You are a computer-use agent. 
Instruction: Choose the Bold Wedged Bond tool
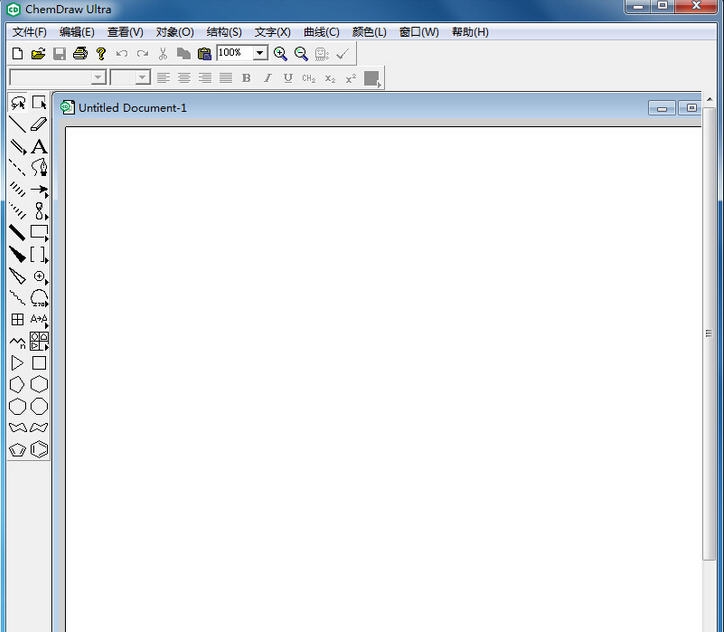[18, 254]
